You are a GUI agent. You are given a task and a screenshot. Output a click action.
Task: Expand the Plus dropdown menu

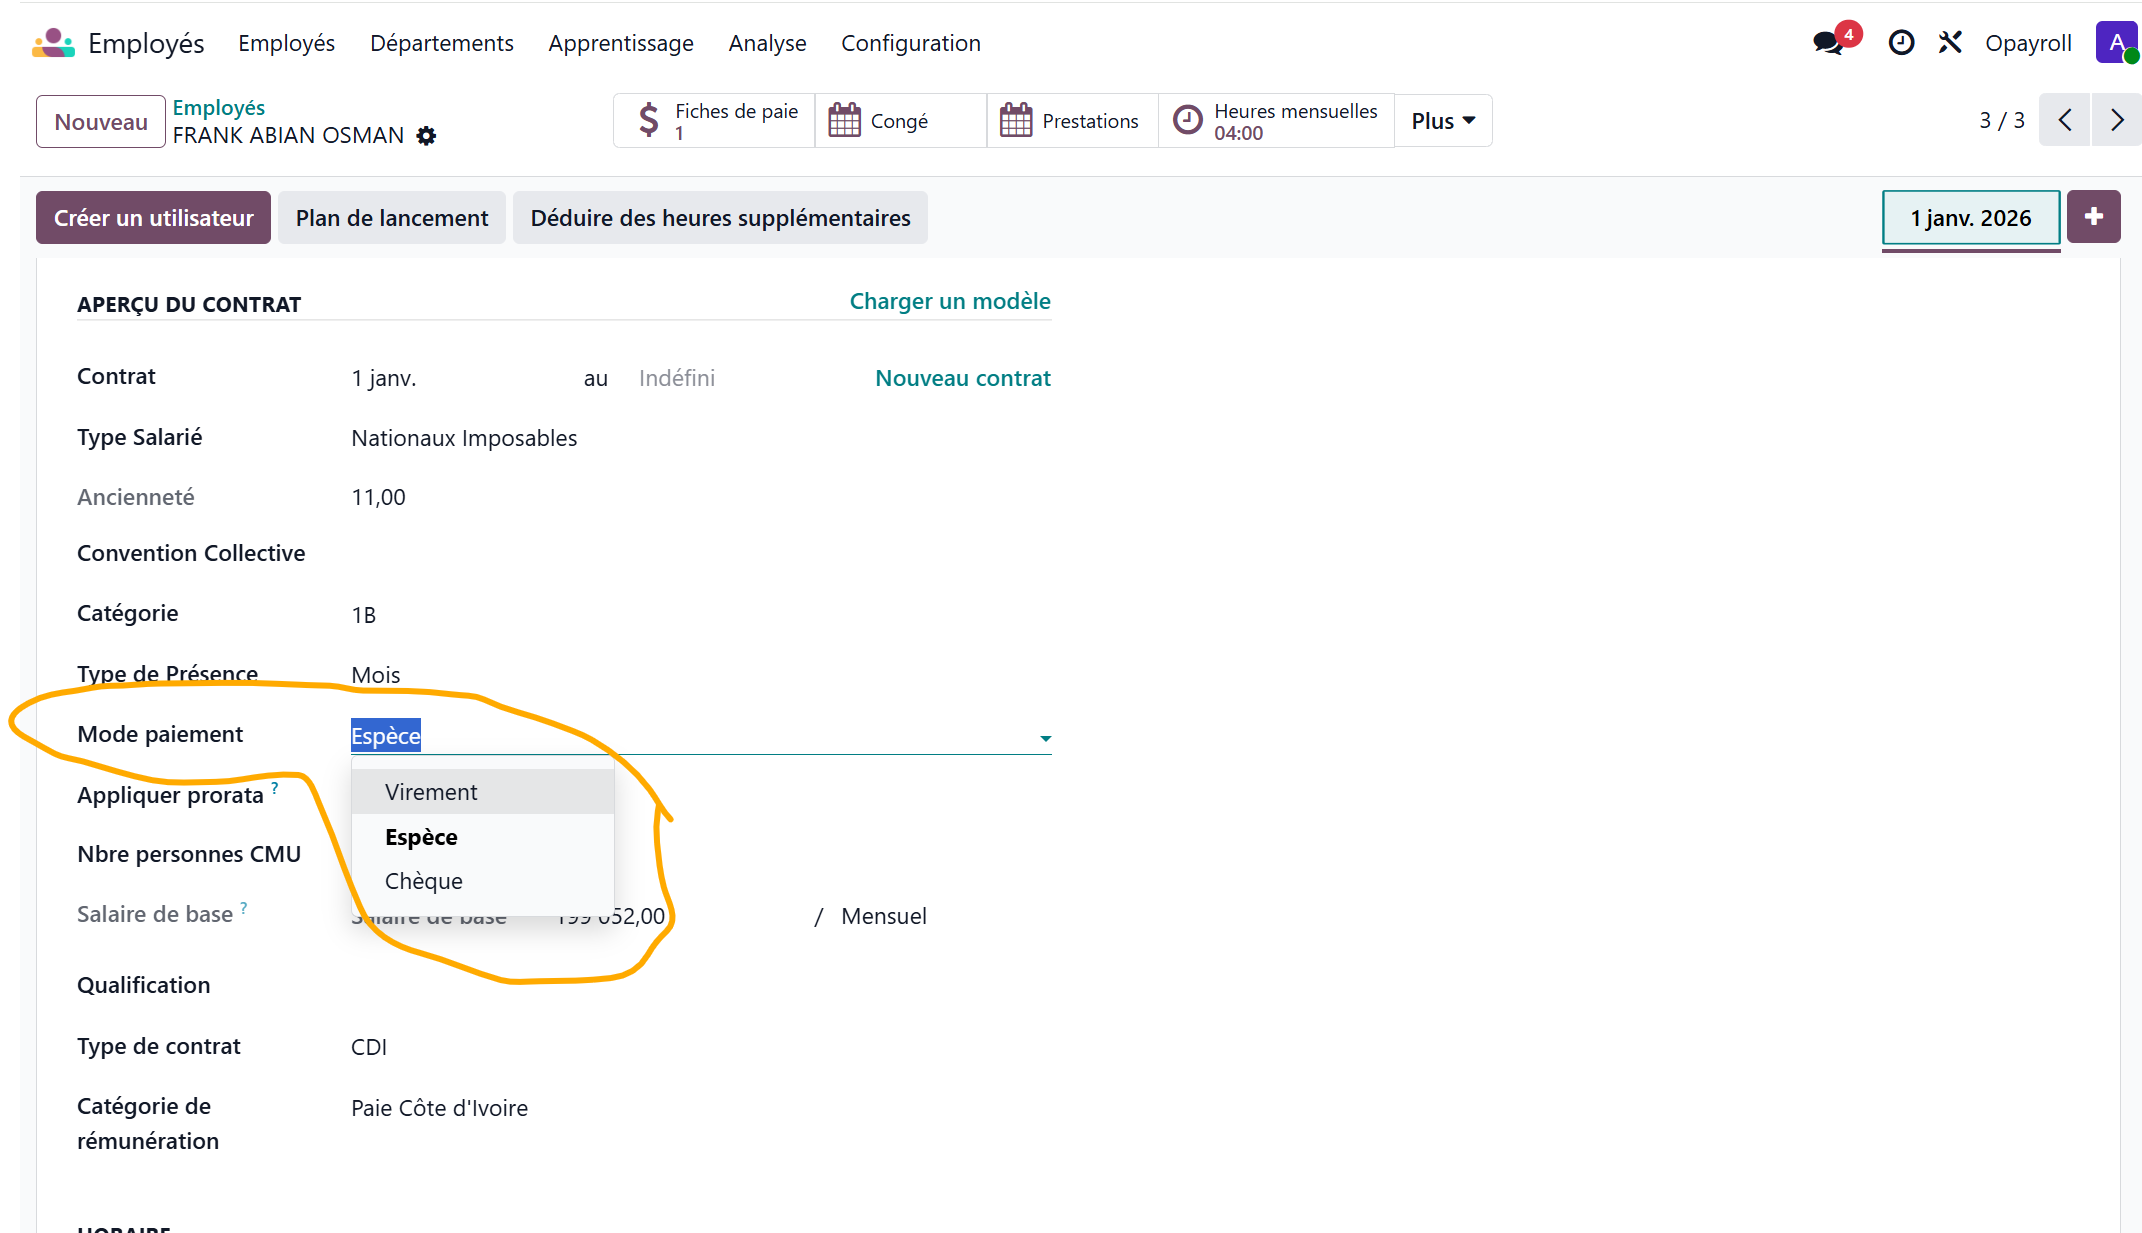[x=1443, y=121]
